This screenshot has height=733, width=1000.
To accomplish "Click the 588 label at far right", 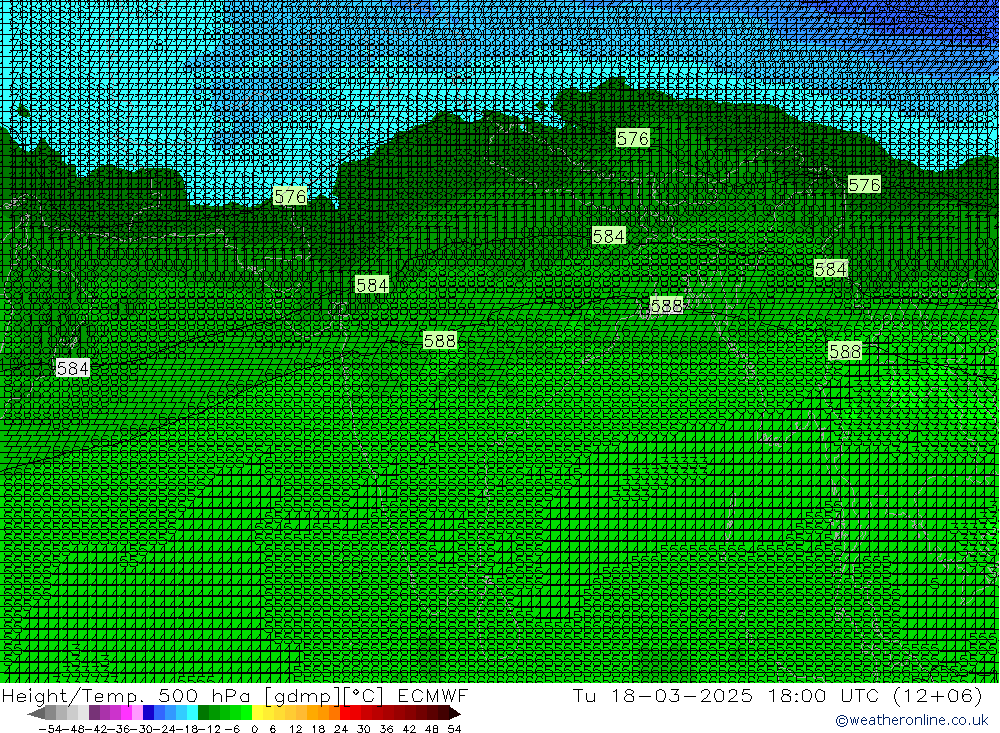I will click(x=845, y=351).
